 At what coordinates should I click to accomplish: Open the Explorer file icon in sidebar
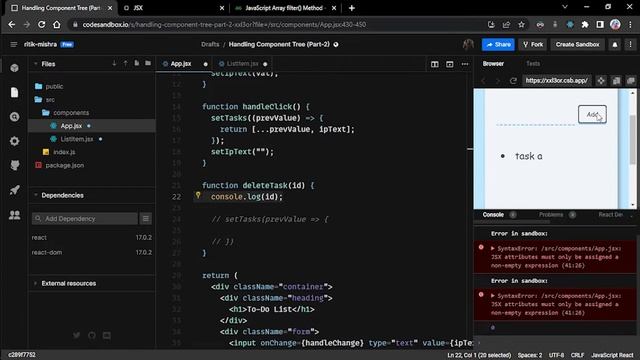(x=14, y=92)
